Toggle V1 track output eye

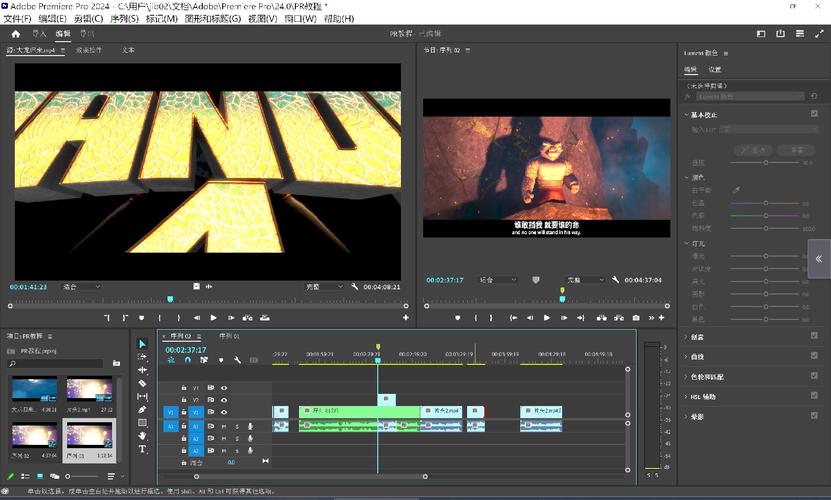[x=224, y=412]
